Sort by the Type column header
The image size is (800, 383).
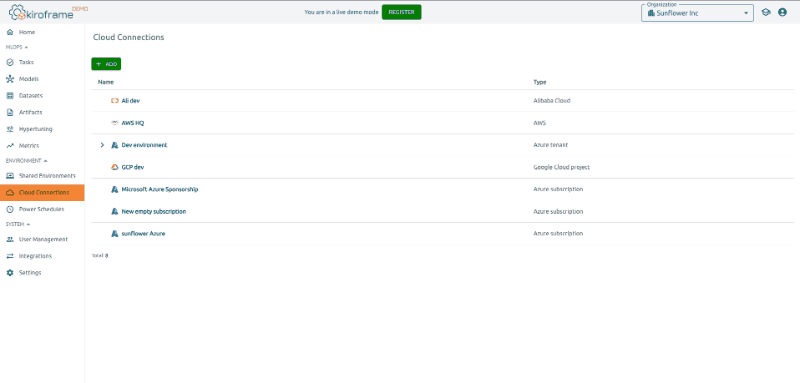pyautogui.click(x=540, y=82)
